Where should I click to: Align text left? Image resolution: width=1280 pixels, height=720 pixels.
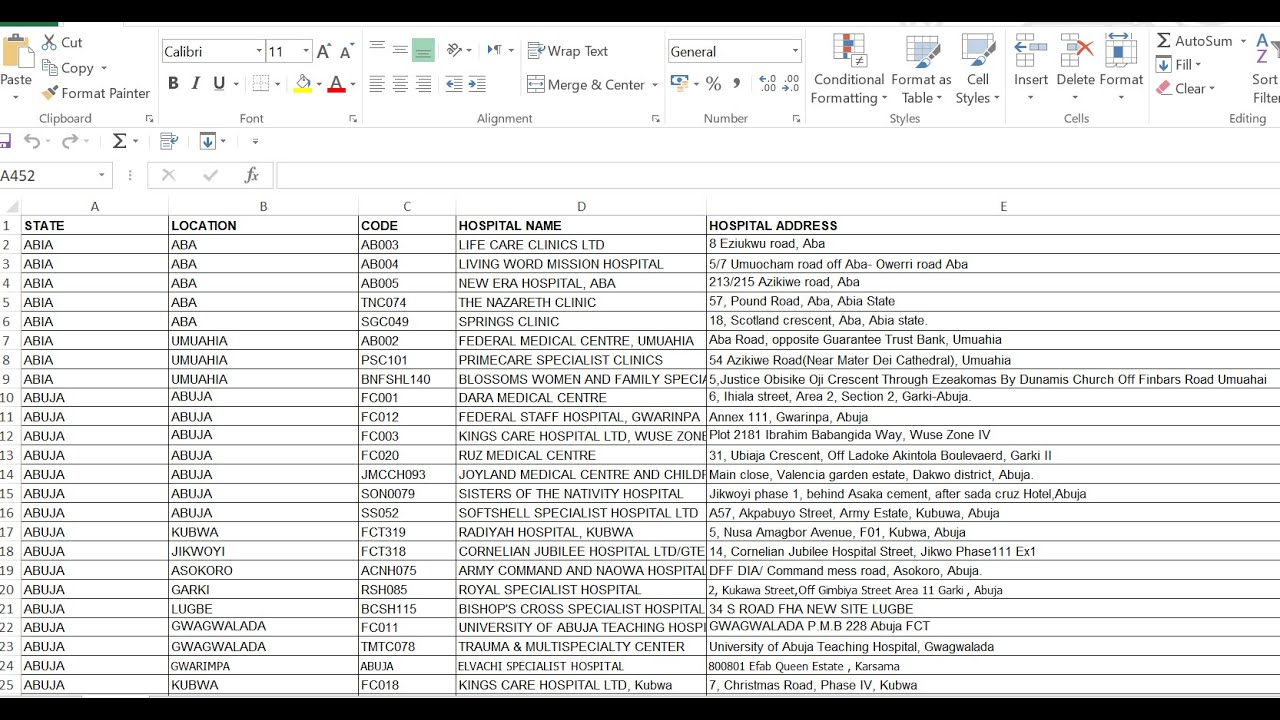377,85
